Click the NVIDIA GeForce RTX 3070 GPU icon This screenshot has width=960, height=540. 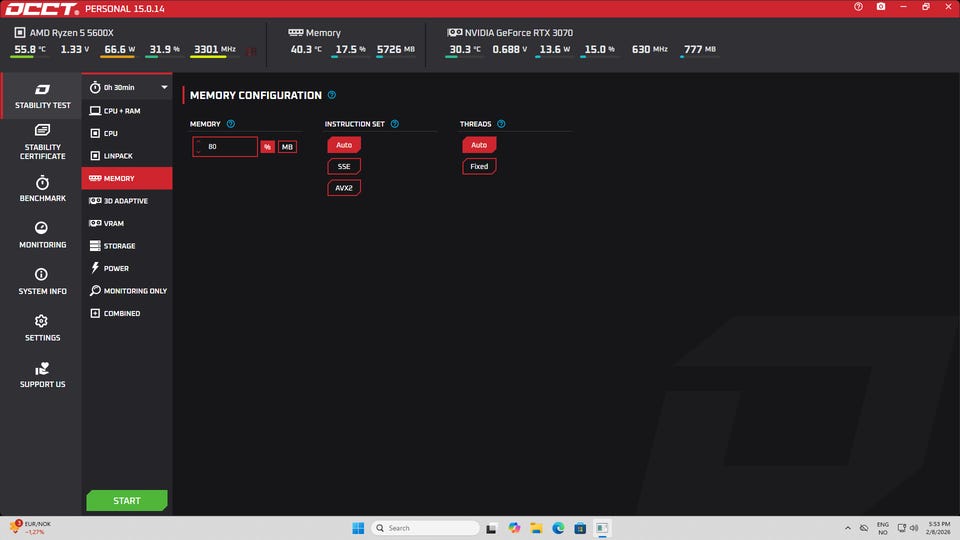pos(455,32)
